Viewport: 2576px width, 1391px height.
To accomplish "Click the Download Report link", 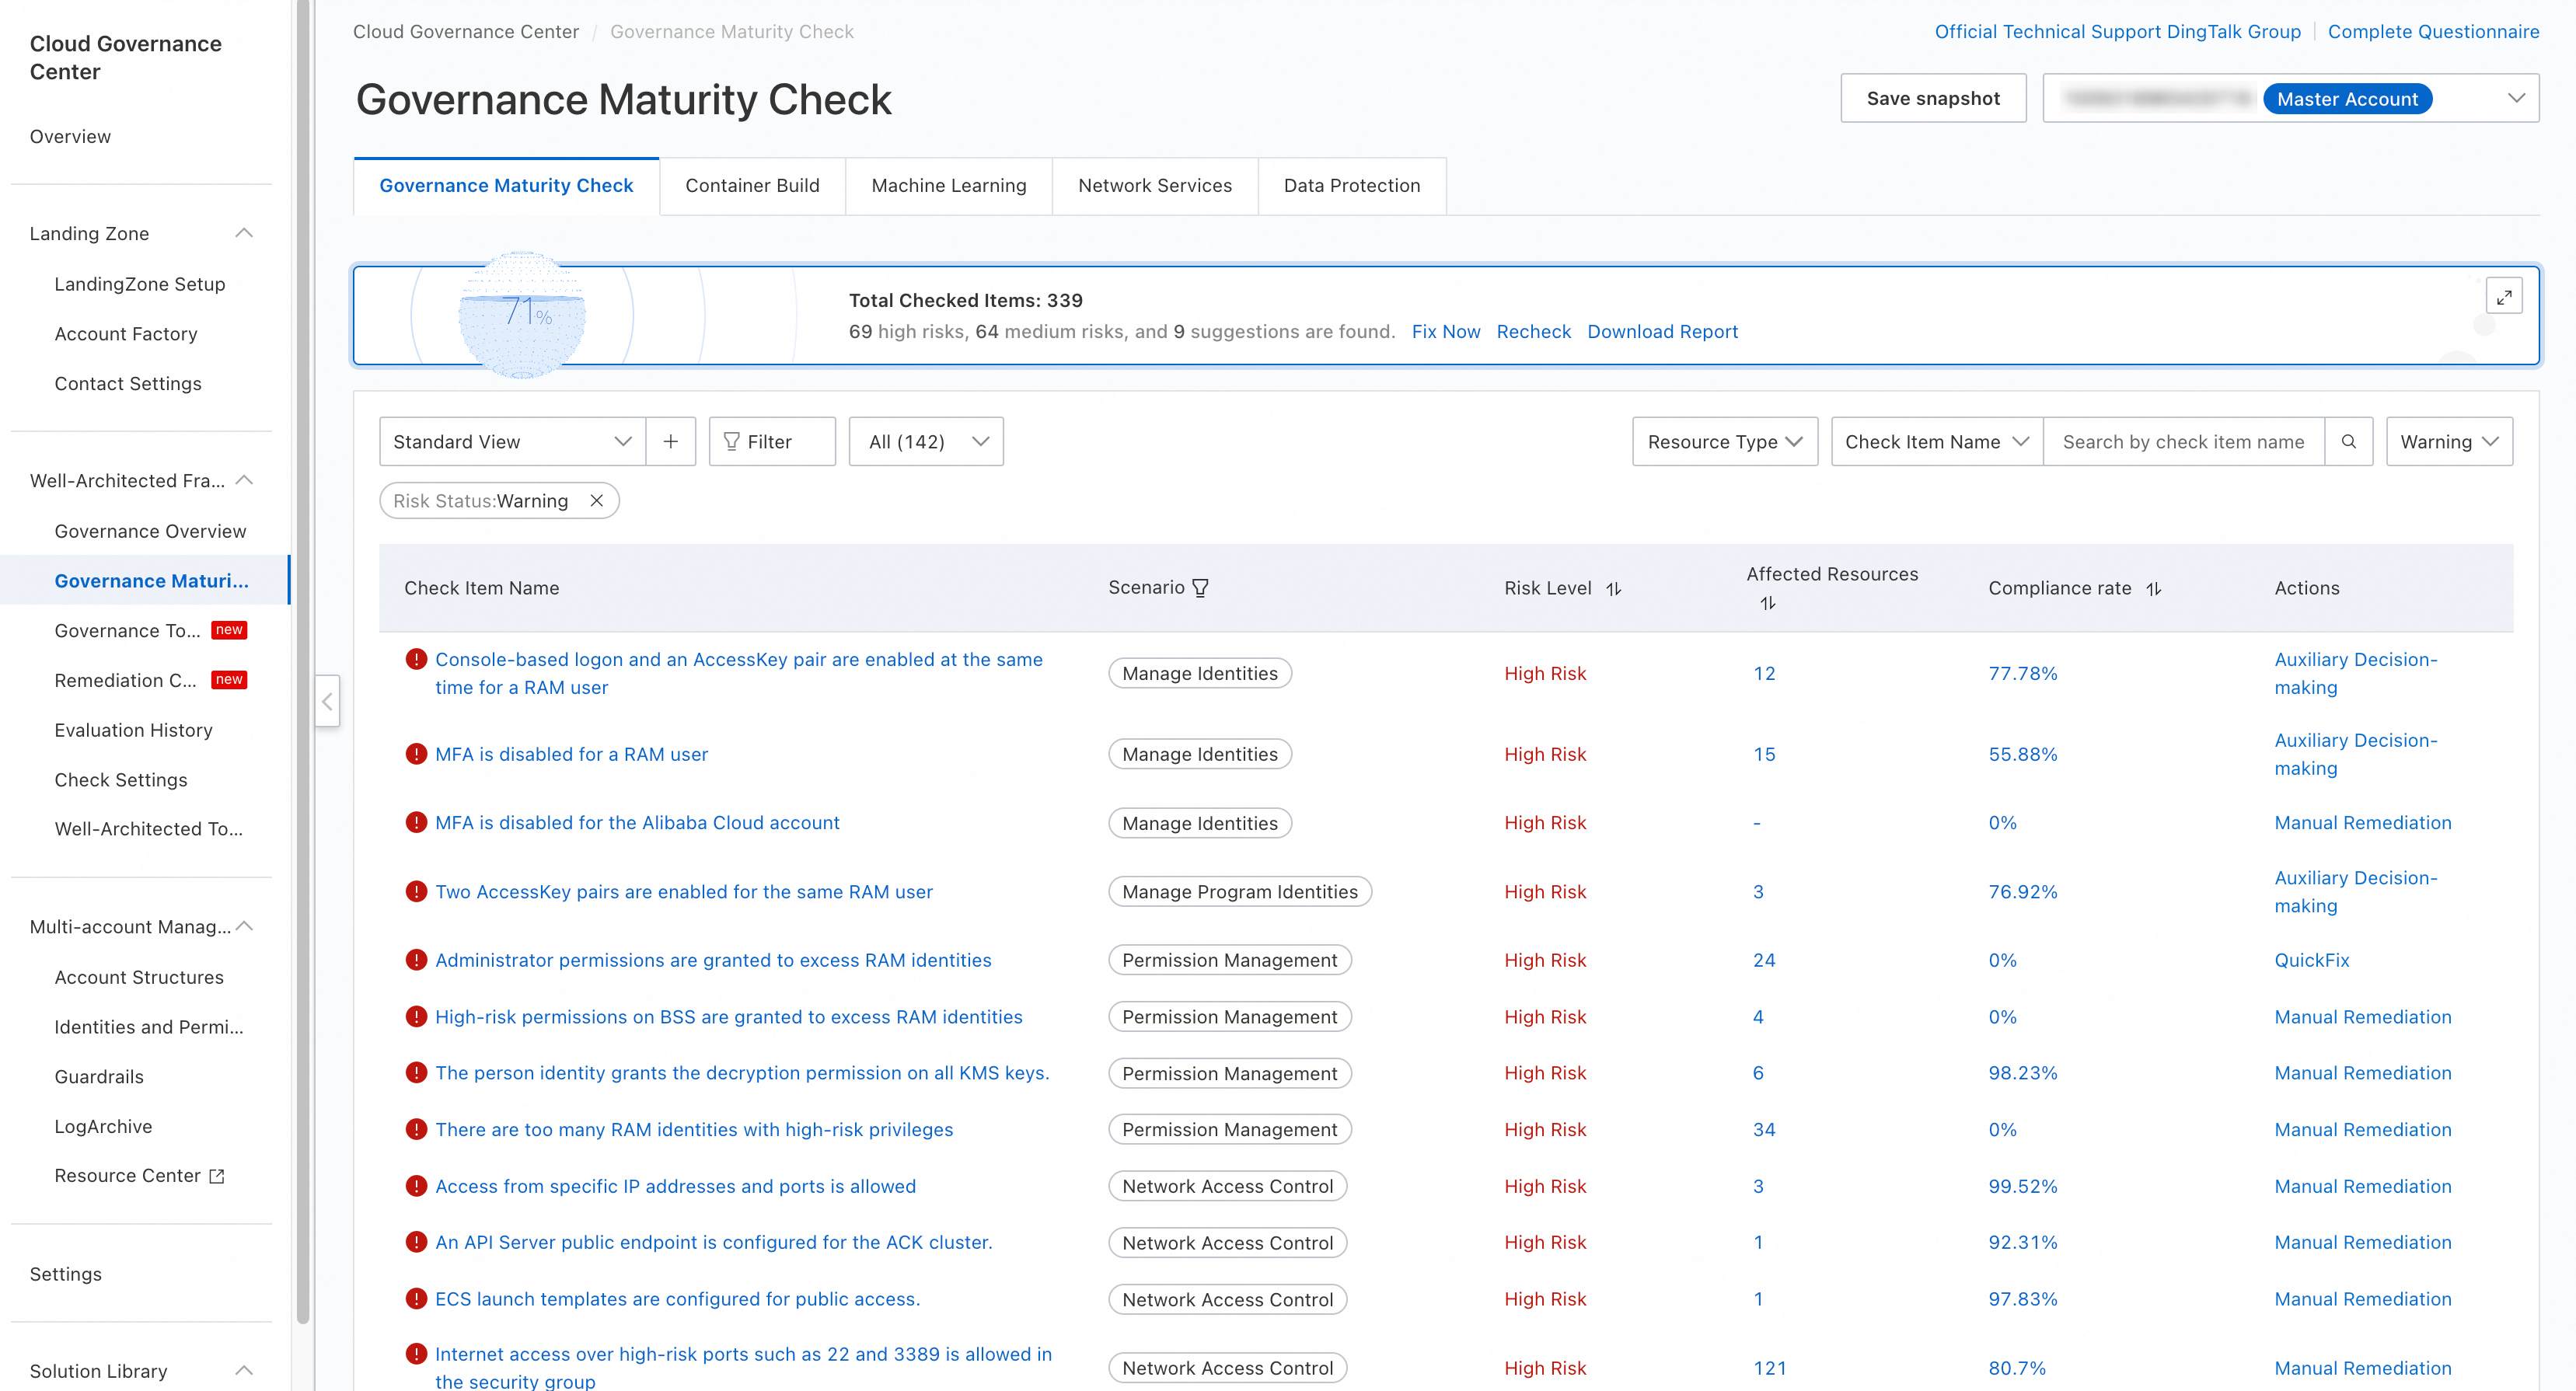I will [1661, 332].
